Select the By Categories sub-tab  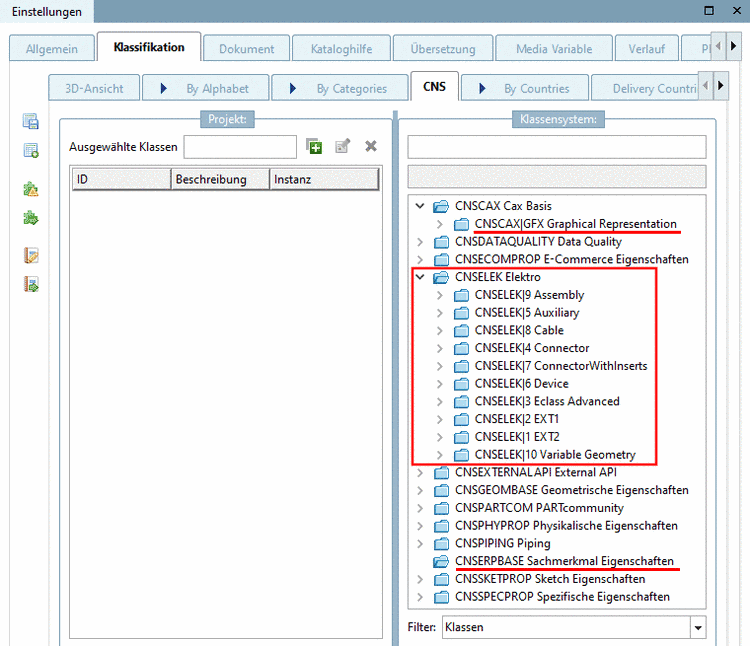[340, 88]
